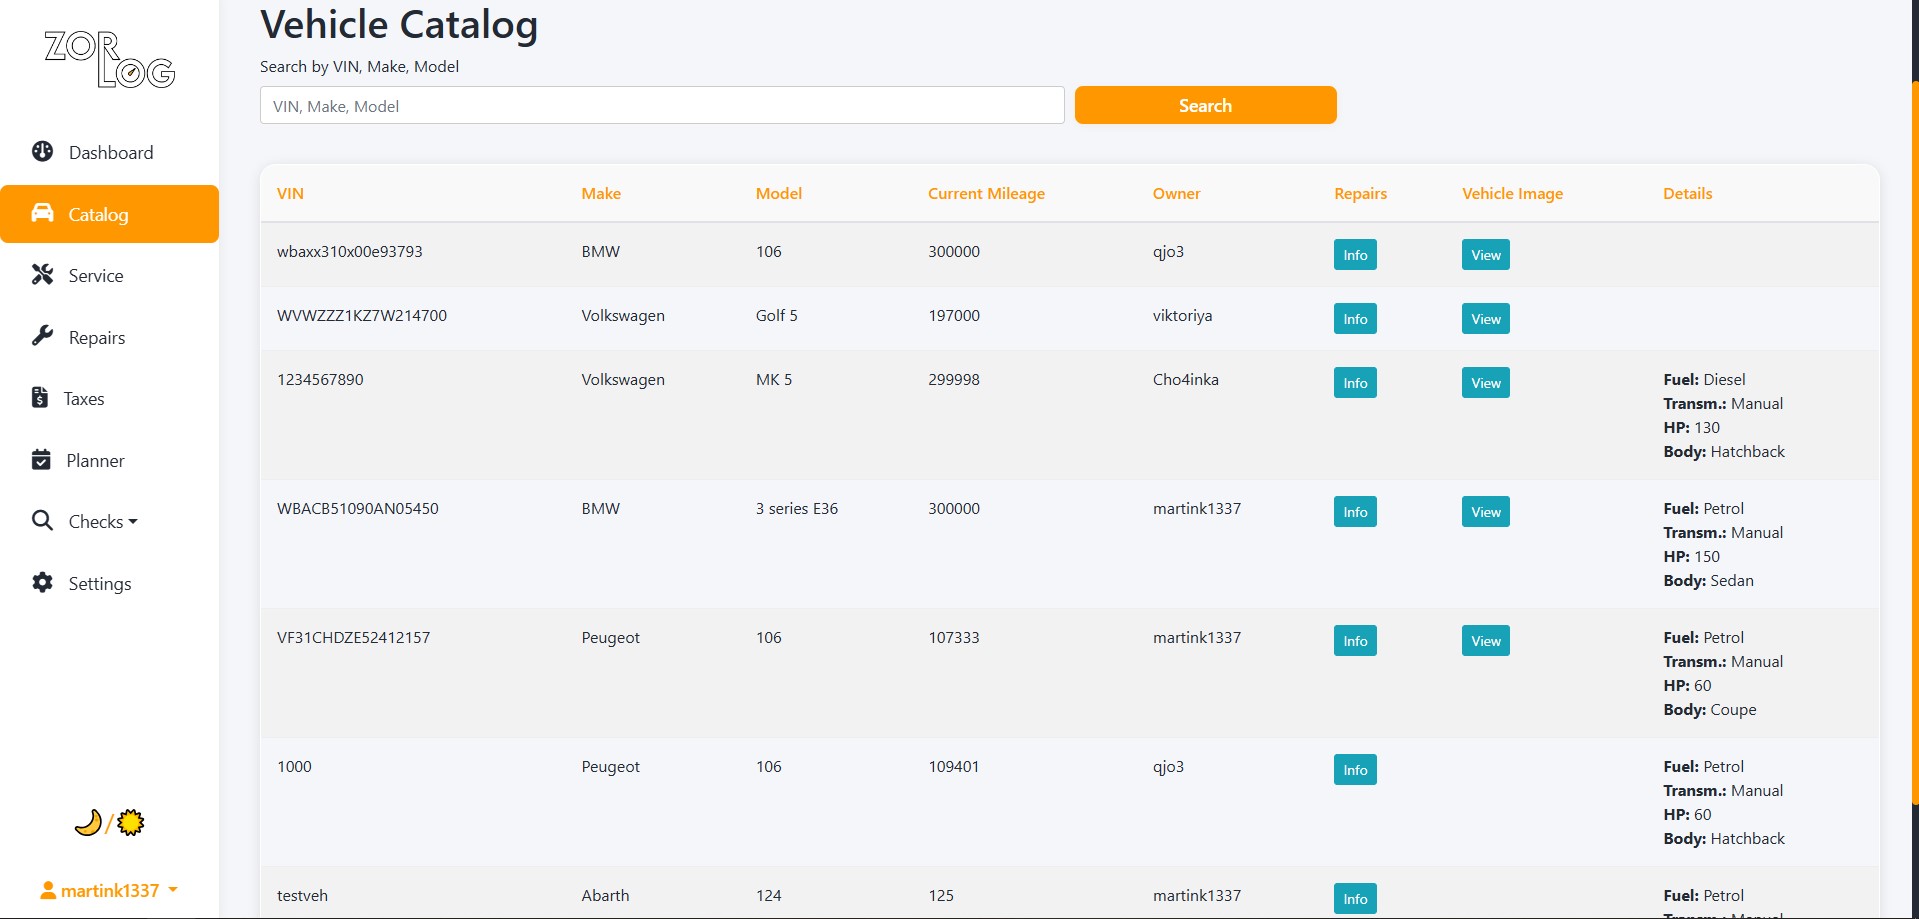Expand the Checks dropdown menu
Image resolution: width=1919 pixels, height=919 pixels.
[102, 522]
